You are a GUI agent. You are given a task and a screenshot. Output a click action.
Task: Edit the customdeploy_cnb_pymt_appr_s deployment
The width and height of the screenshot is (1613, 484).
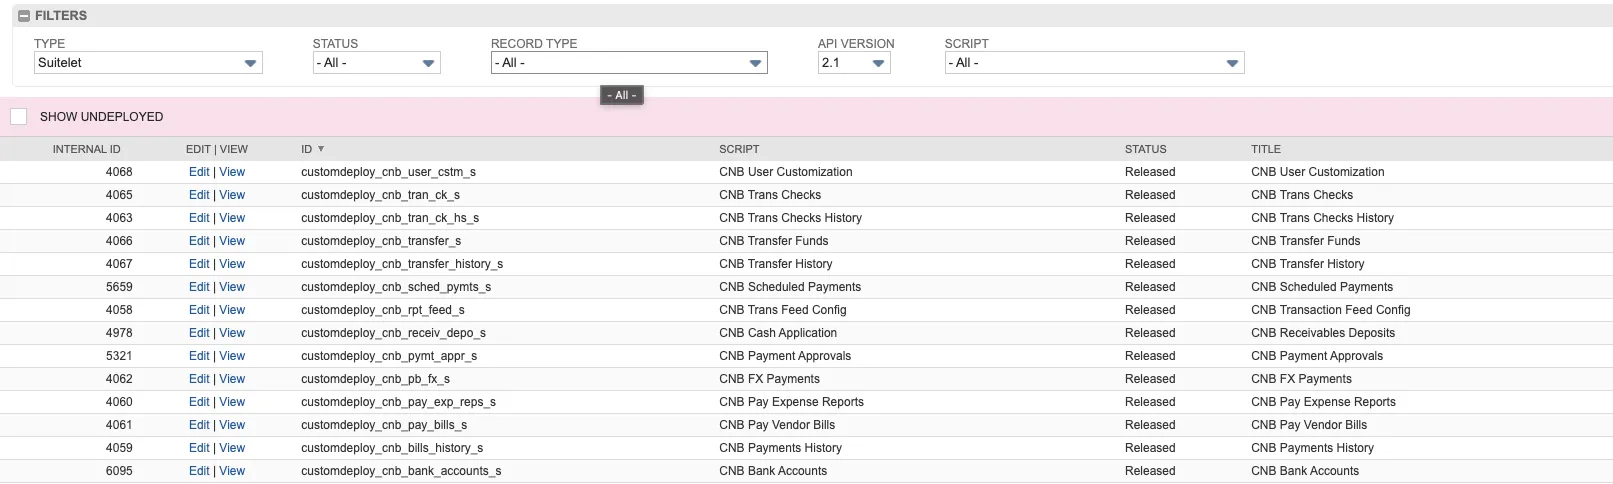pos(199,356)
